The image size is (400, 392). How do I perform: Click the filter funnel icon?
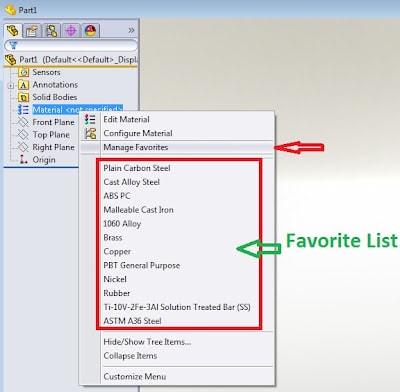pyautogui.click(x=14, y=45)
